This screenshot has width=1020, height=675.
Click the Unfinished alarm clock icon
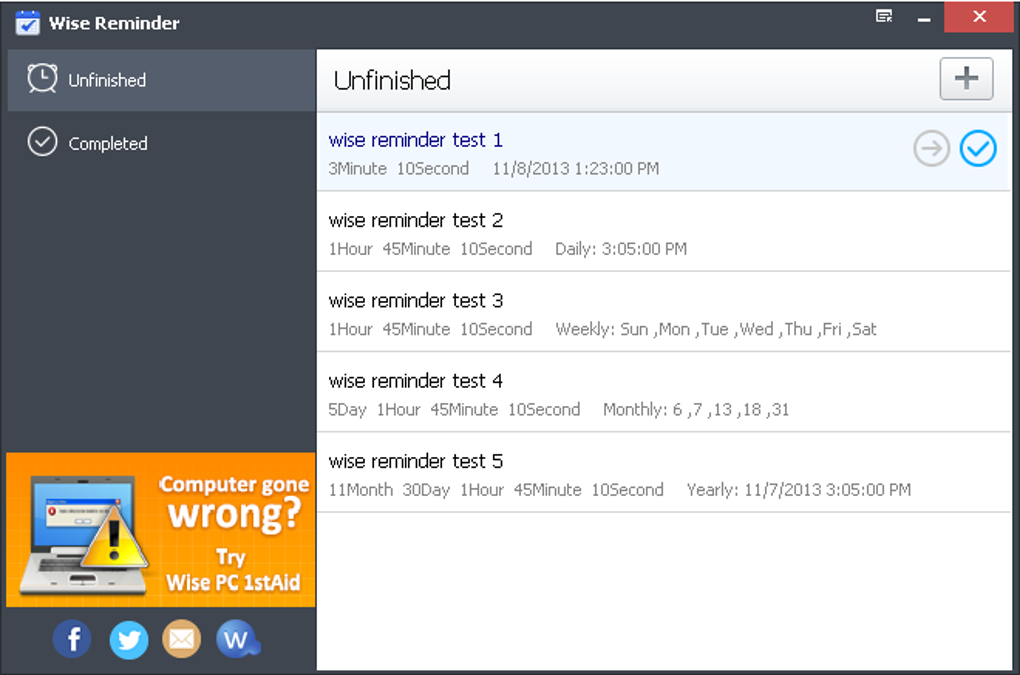[x=42, y=79]
